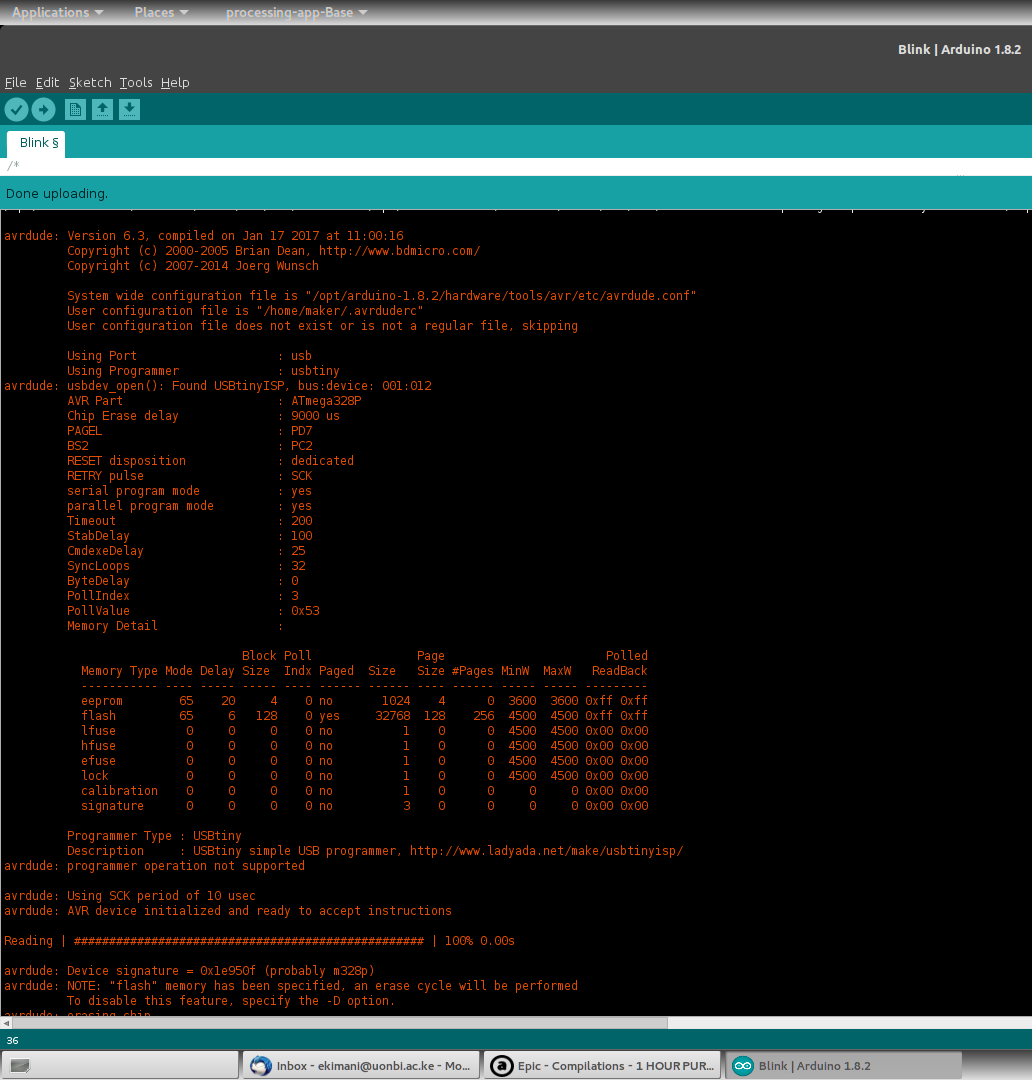This screenshot has width=1032, height=1080.
Task: Click the 'AVR device initialized' console line
Action: point(228,911)
